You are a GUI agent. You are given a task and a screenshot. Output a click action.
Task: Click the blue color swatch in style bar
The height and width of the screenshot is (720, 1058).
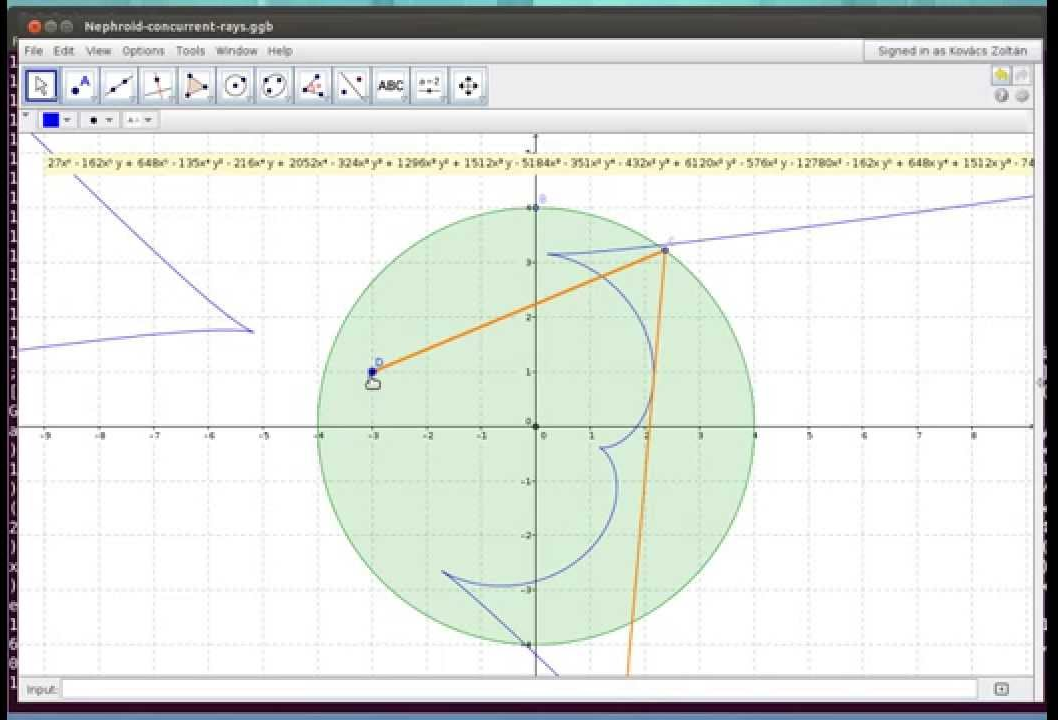[51, 120]
